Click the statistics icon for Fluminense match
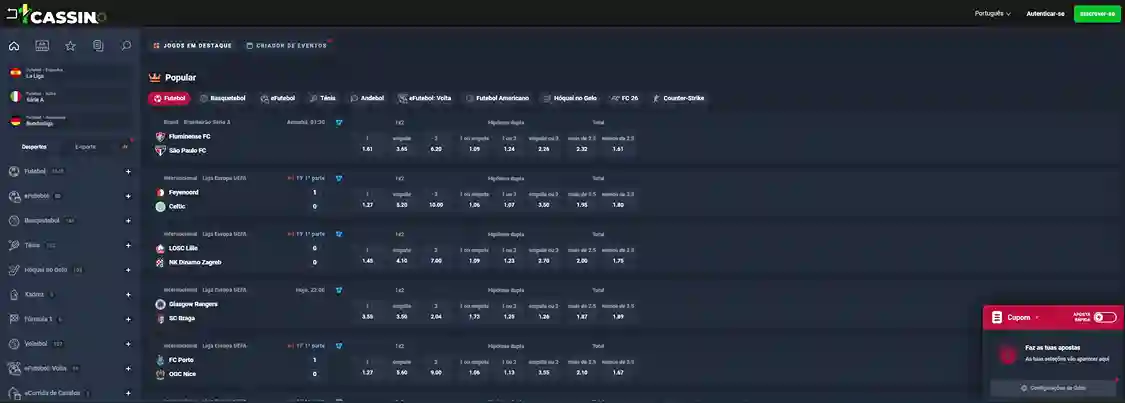1125x403 pixels. tap(339, 122)
